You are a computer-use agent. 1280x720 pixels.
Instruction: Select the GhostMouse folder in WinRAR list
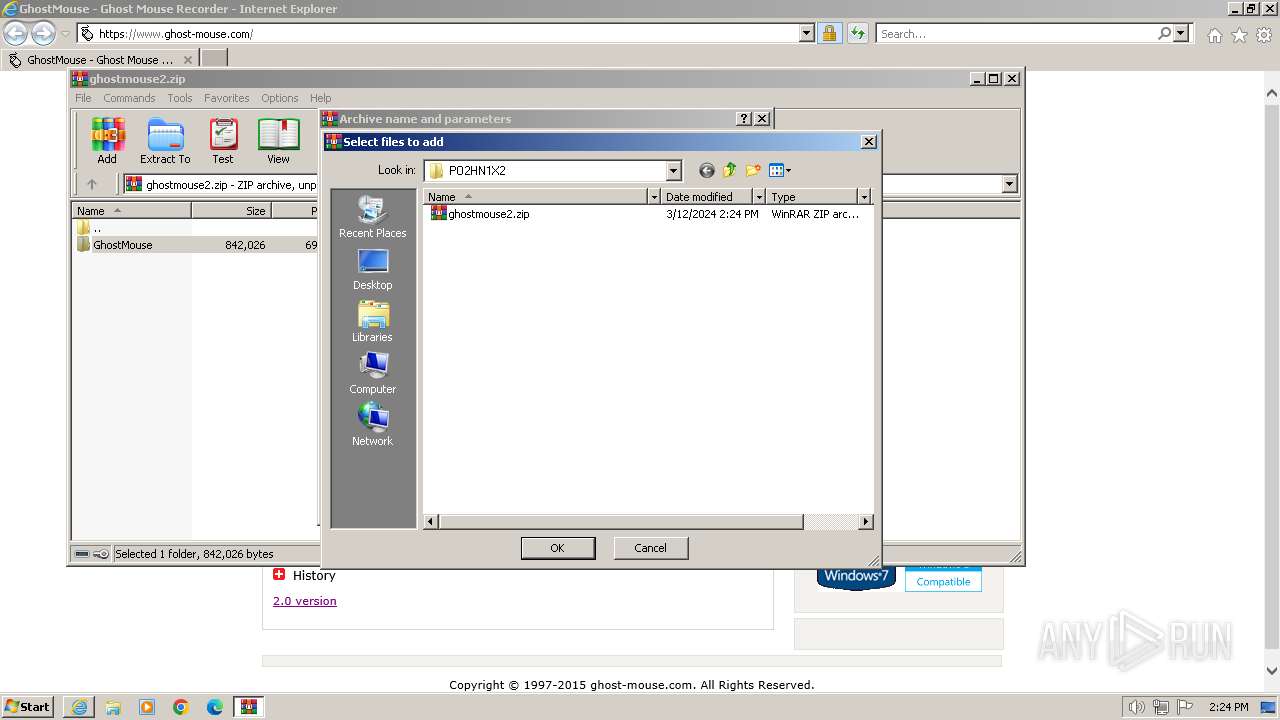click(122, 245)
